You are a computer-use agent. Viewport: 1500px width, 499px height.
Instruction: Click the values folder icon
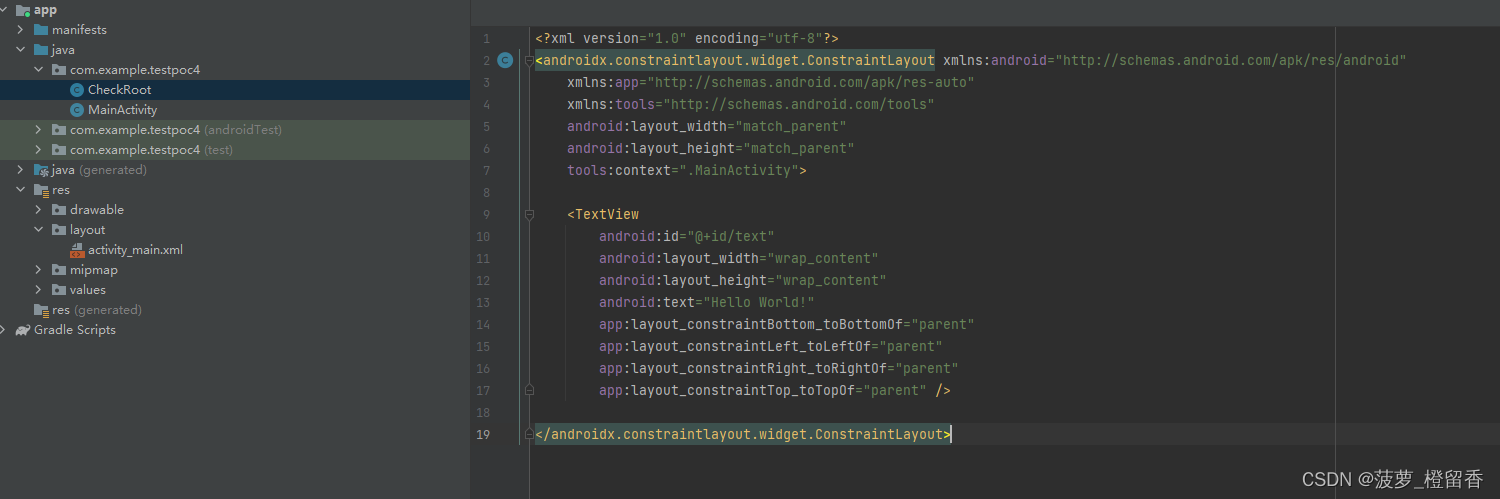59,290
